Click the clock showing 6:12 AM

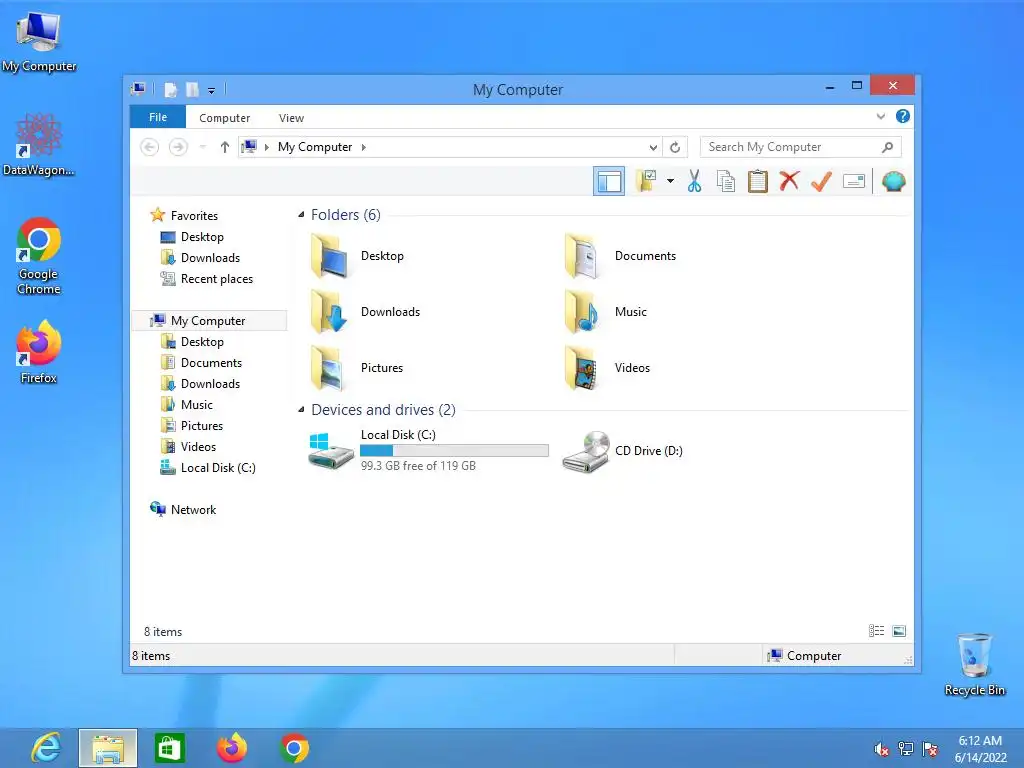click(x=980, y=741)
